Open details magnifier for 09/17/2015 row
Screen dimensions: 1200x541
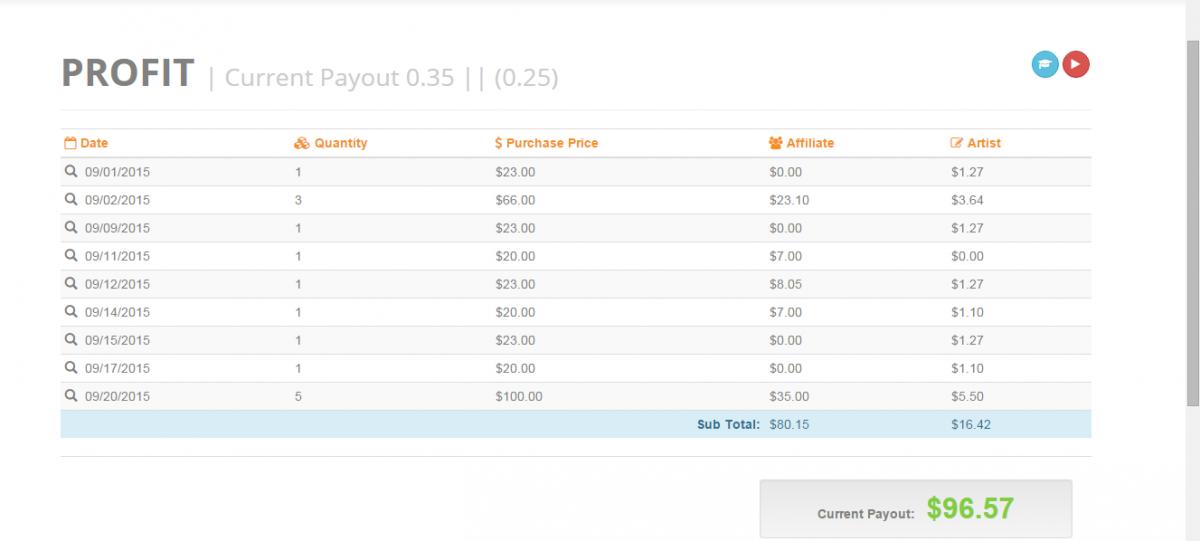pos(71,368)
